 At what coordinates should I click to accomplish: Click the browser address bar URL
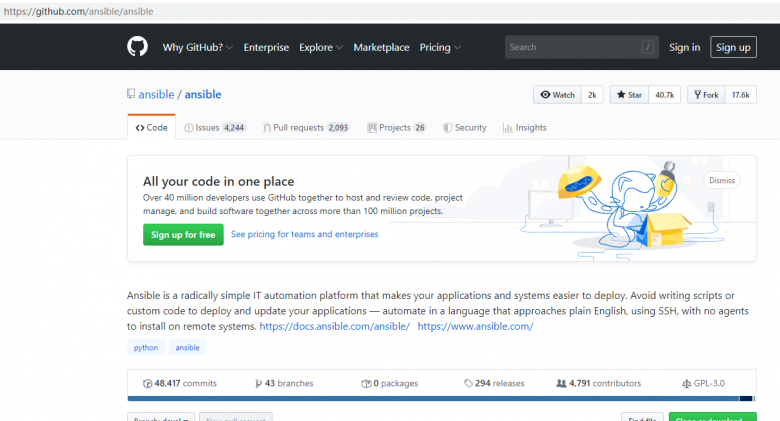[79, 11]
